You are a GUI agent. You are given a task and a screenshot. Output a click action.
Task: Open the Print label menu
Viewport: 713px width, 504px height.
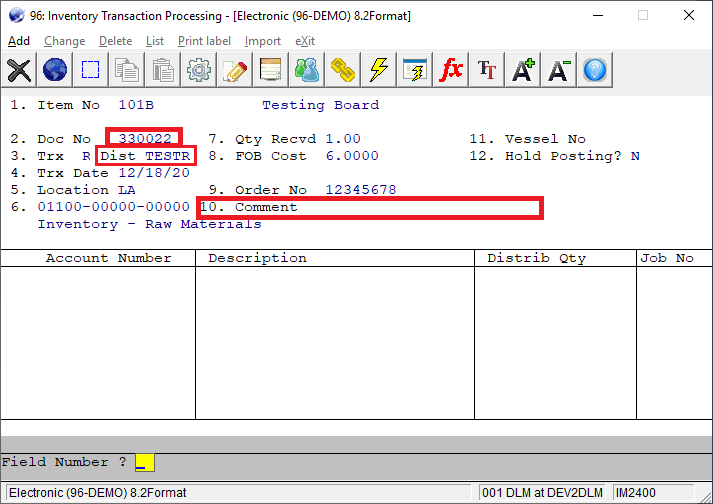204,41
